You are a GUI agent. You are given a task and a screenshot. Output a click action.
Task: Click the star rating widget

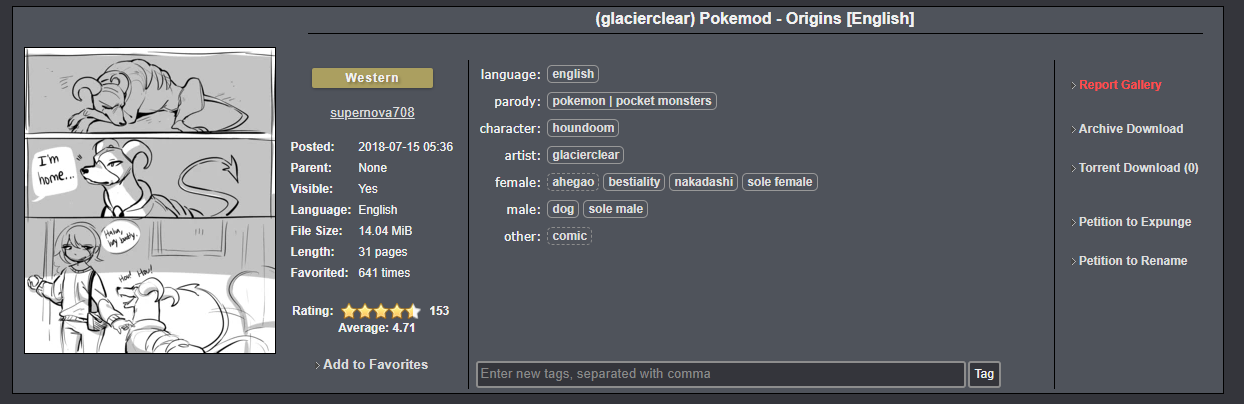[381, 311]
